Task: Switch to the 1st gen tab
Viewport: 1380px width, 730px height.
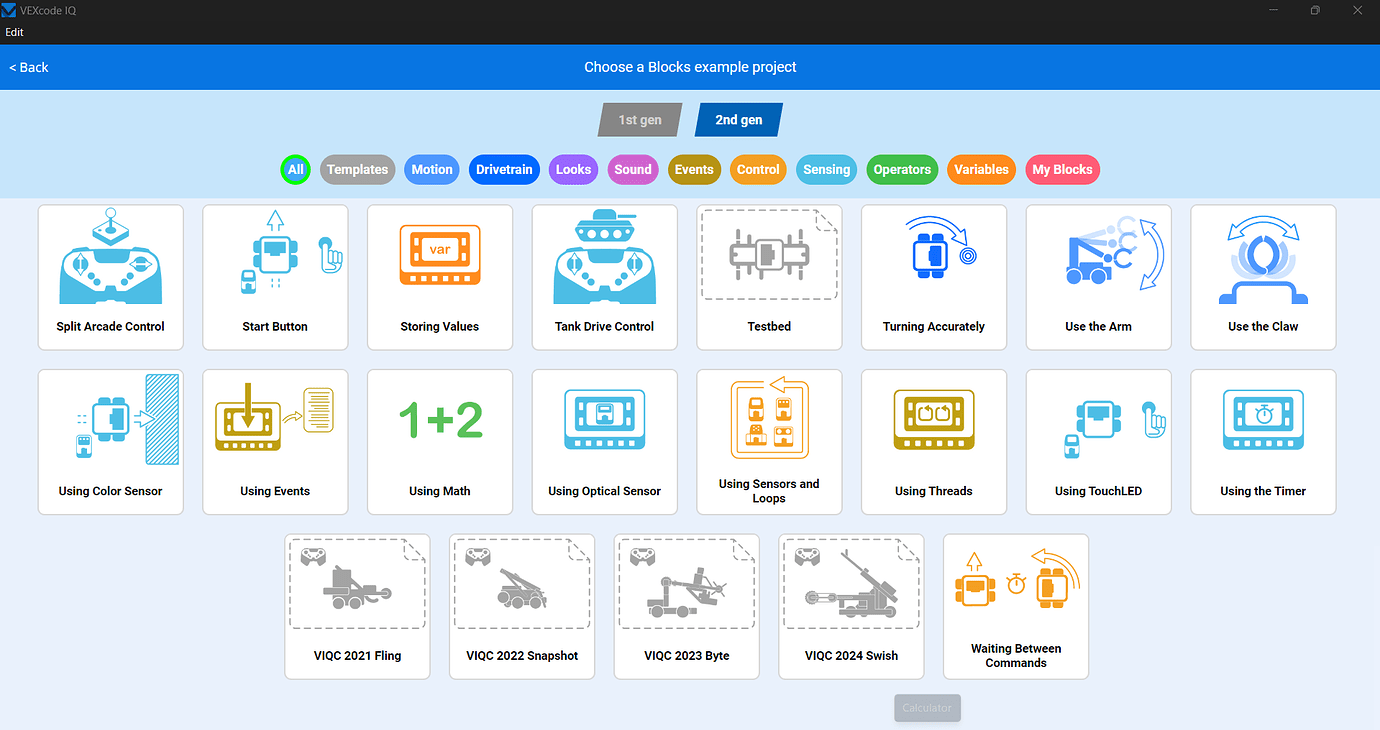Action: pos(639,119)
